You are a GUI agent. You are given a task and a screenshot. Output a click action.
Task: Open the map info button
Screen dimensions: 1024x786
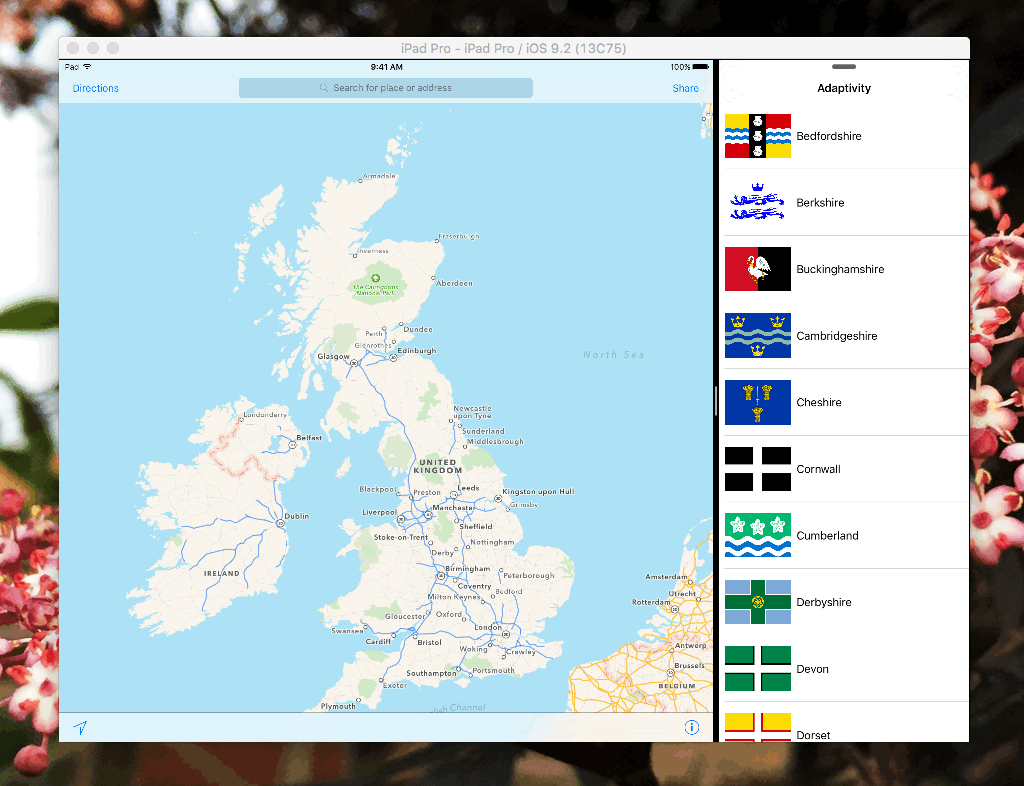692,727
